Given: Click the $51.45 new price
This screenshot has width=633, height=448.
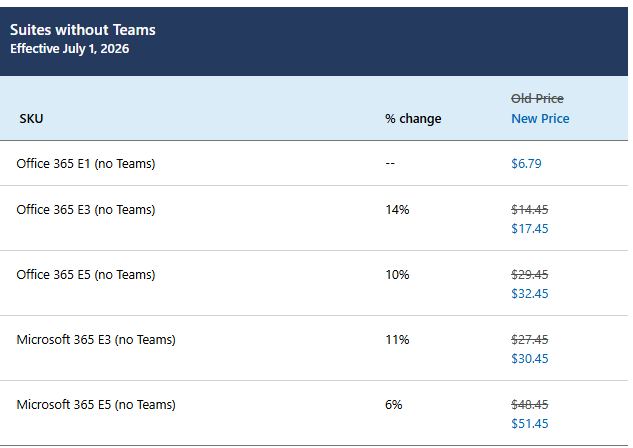Looking at the screenshot, I should (530, 423).
